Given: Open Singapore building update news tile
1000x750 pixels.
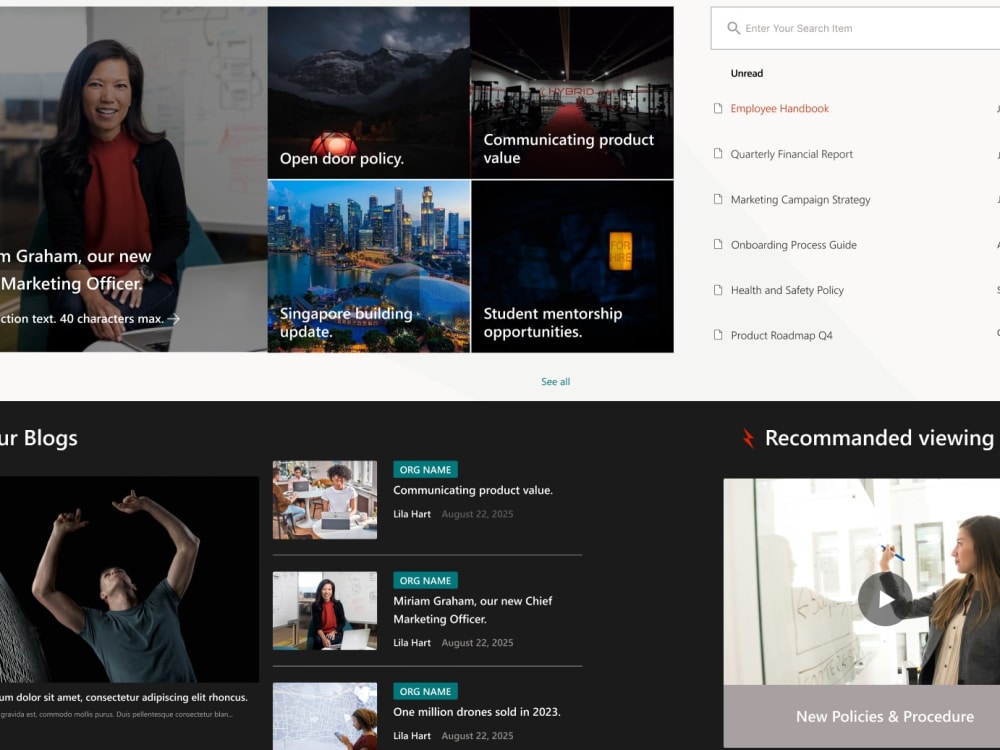Looking at the screenshot, I should tap(369, 267).
